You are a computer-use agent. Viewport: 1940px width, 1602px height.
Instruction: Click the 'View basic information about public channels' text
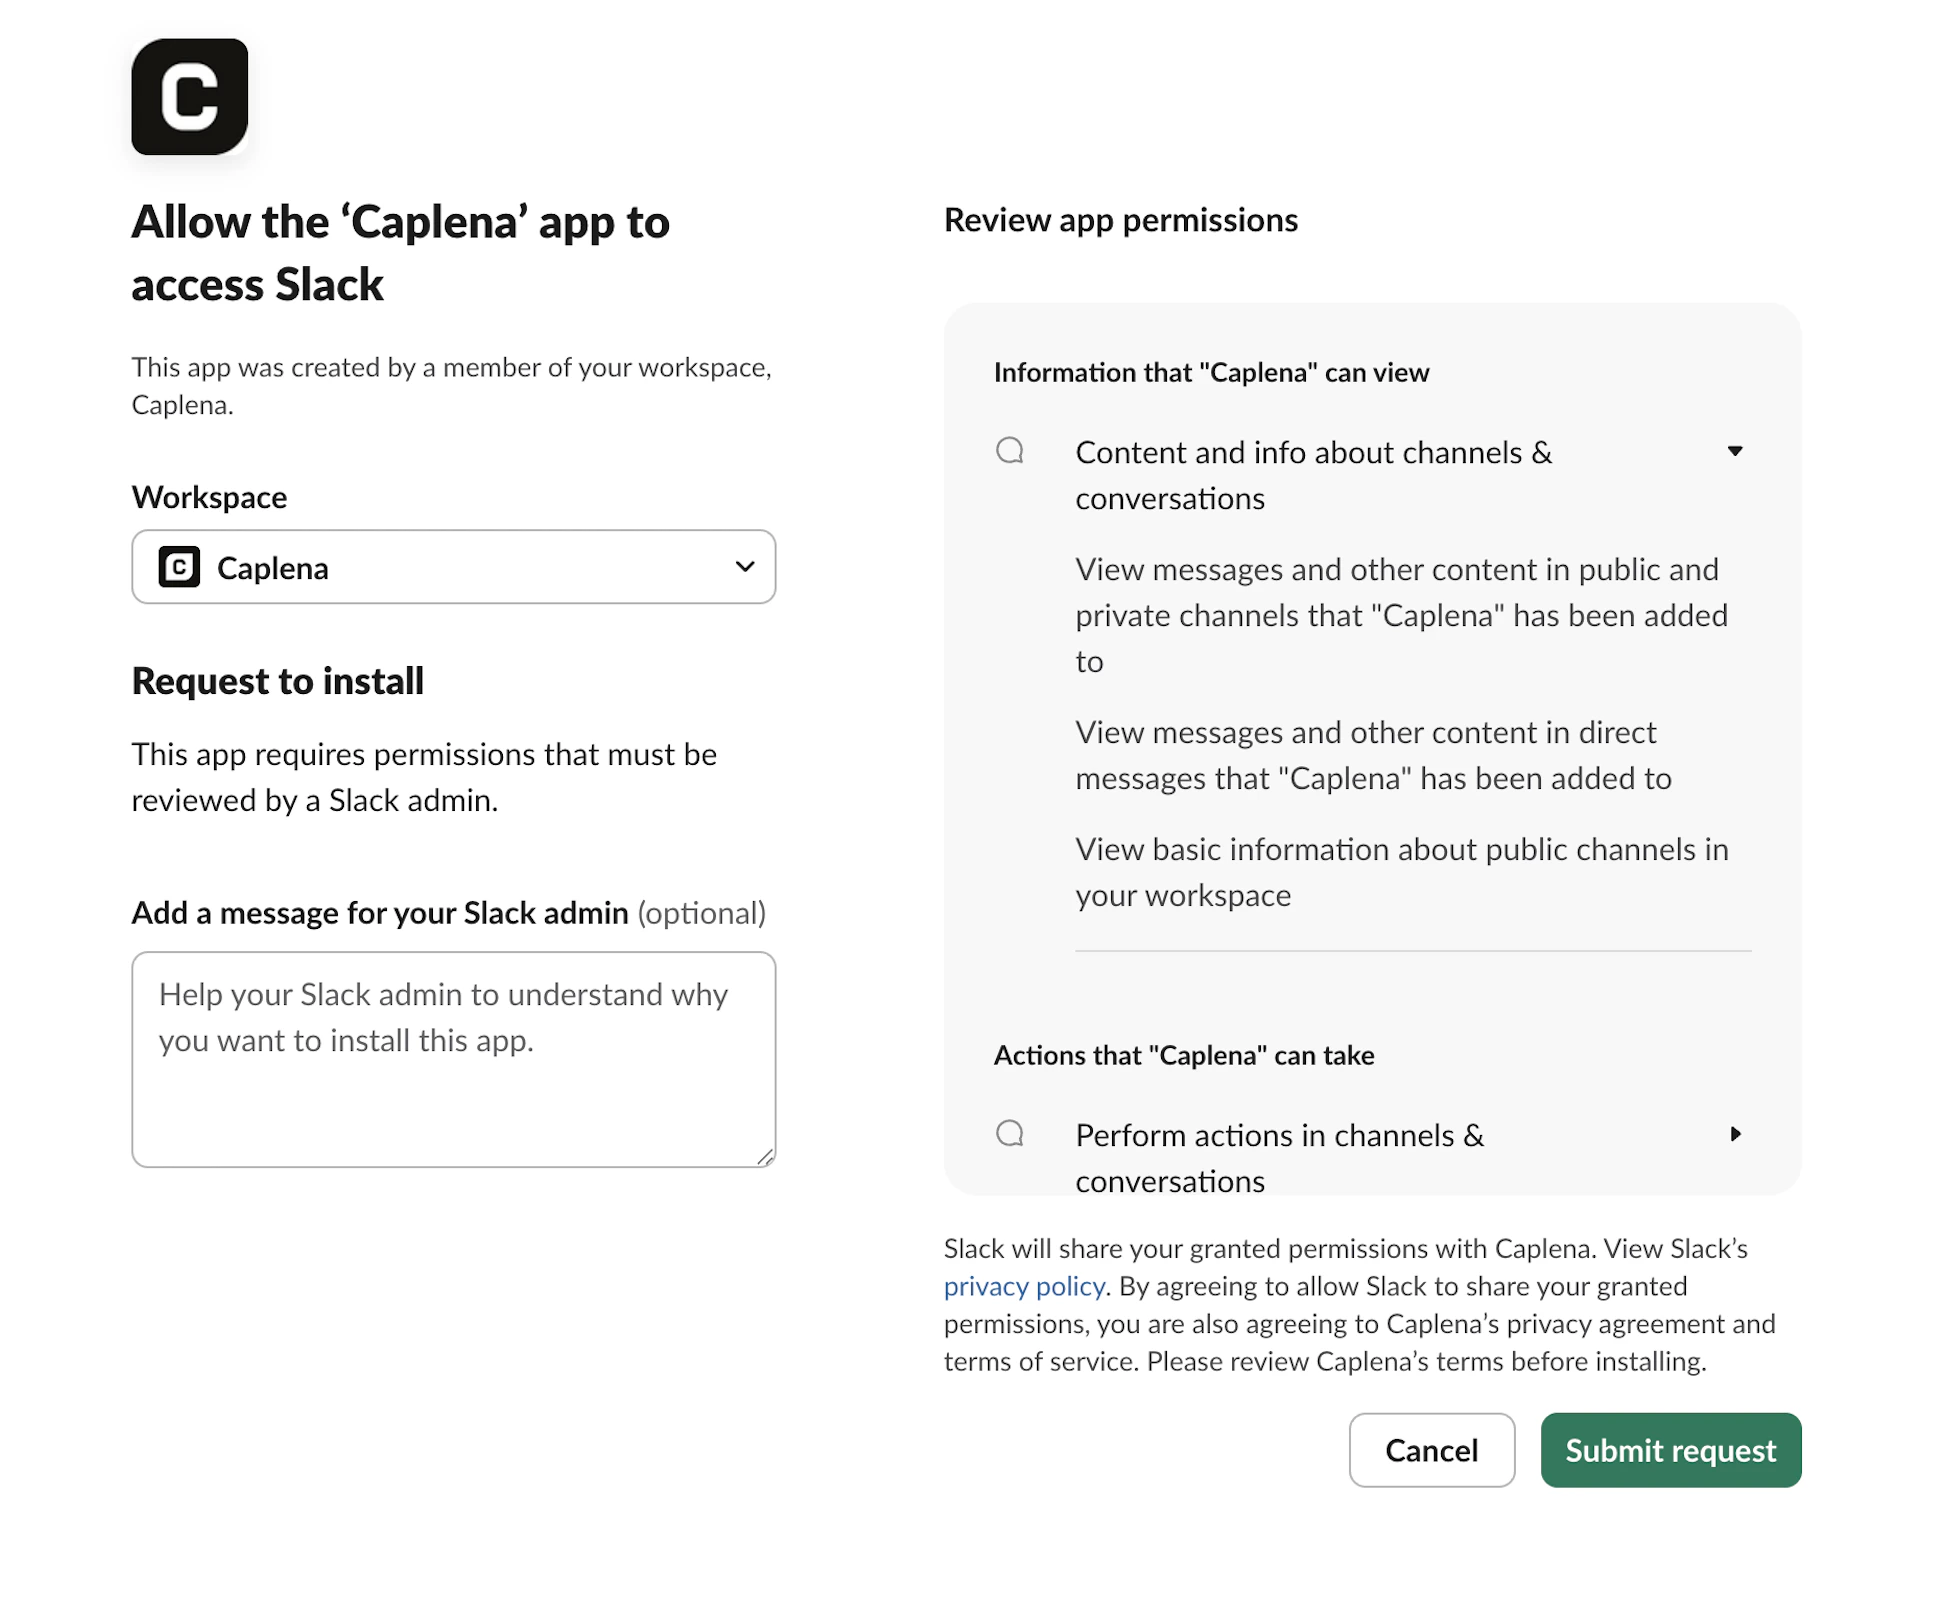point(1402,872)
